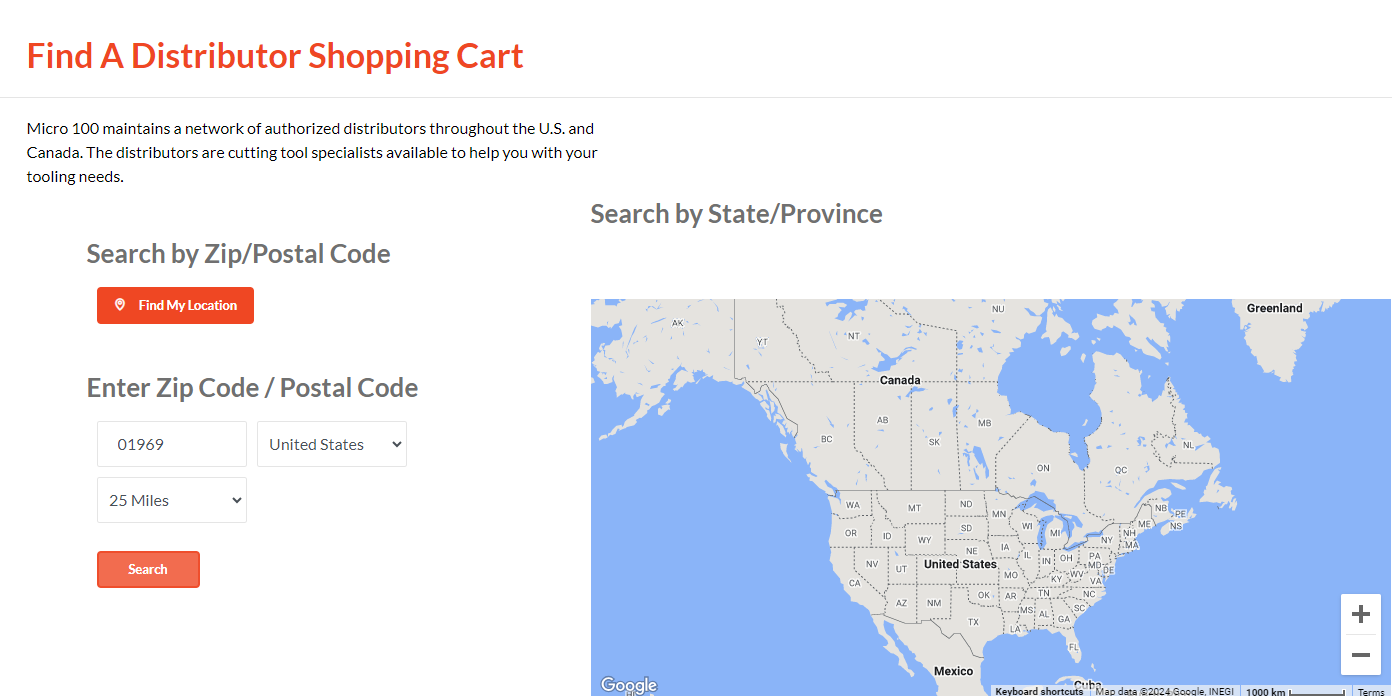Click the Google logo on the map
The image size is (1392, 696).
pos(628,684)
